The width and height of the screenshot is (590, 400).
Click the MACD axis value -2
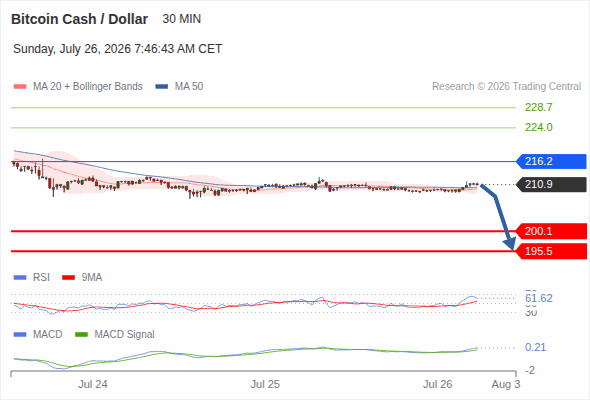tap(530, 371)
